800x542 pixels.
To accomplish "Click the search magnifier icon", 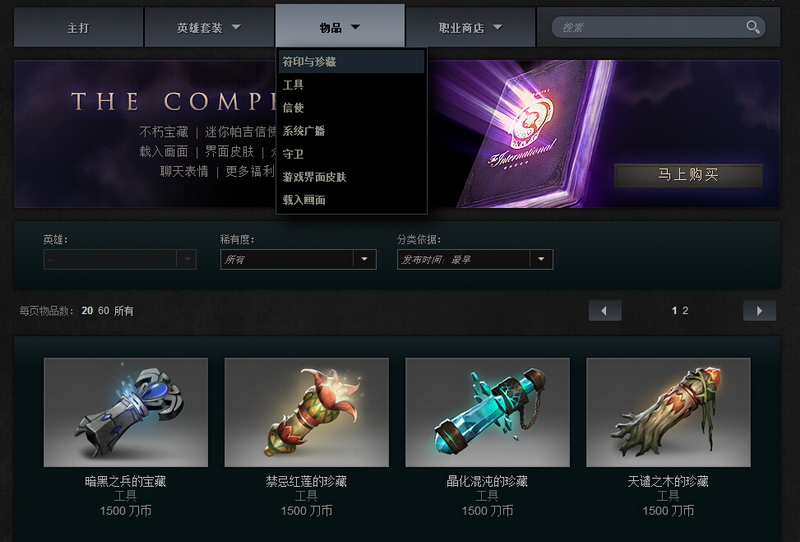I will [753, 27].
